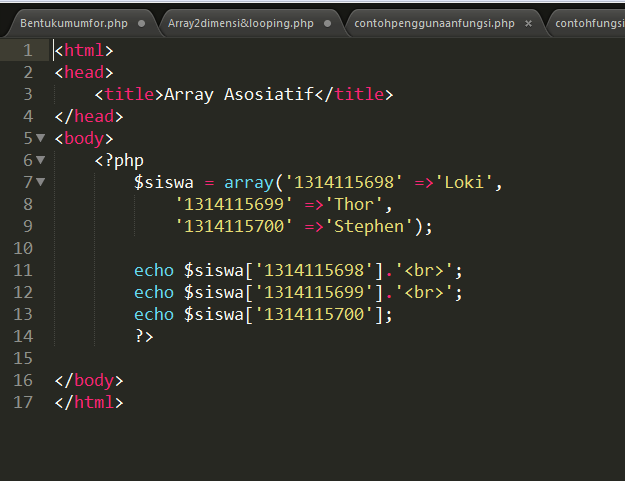
Task: Click the closing html tag on line 17
Action: click(x=89, y=402)
